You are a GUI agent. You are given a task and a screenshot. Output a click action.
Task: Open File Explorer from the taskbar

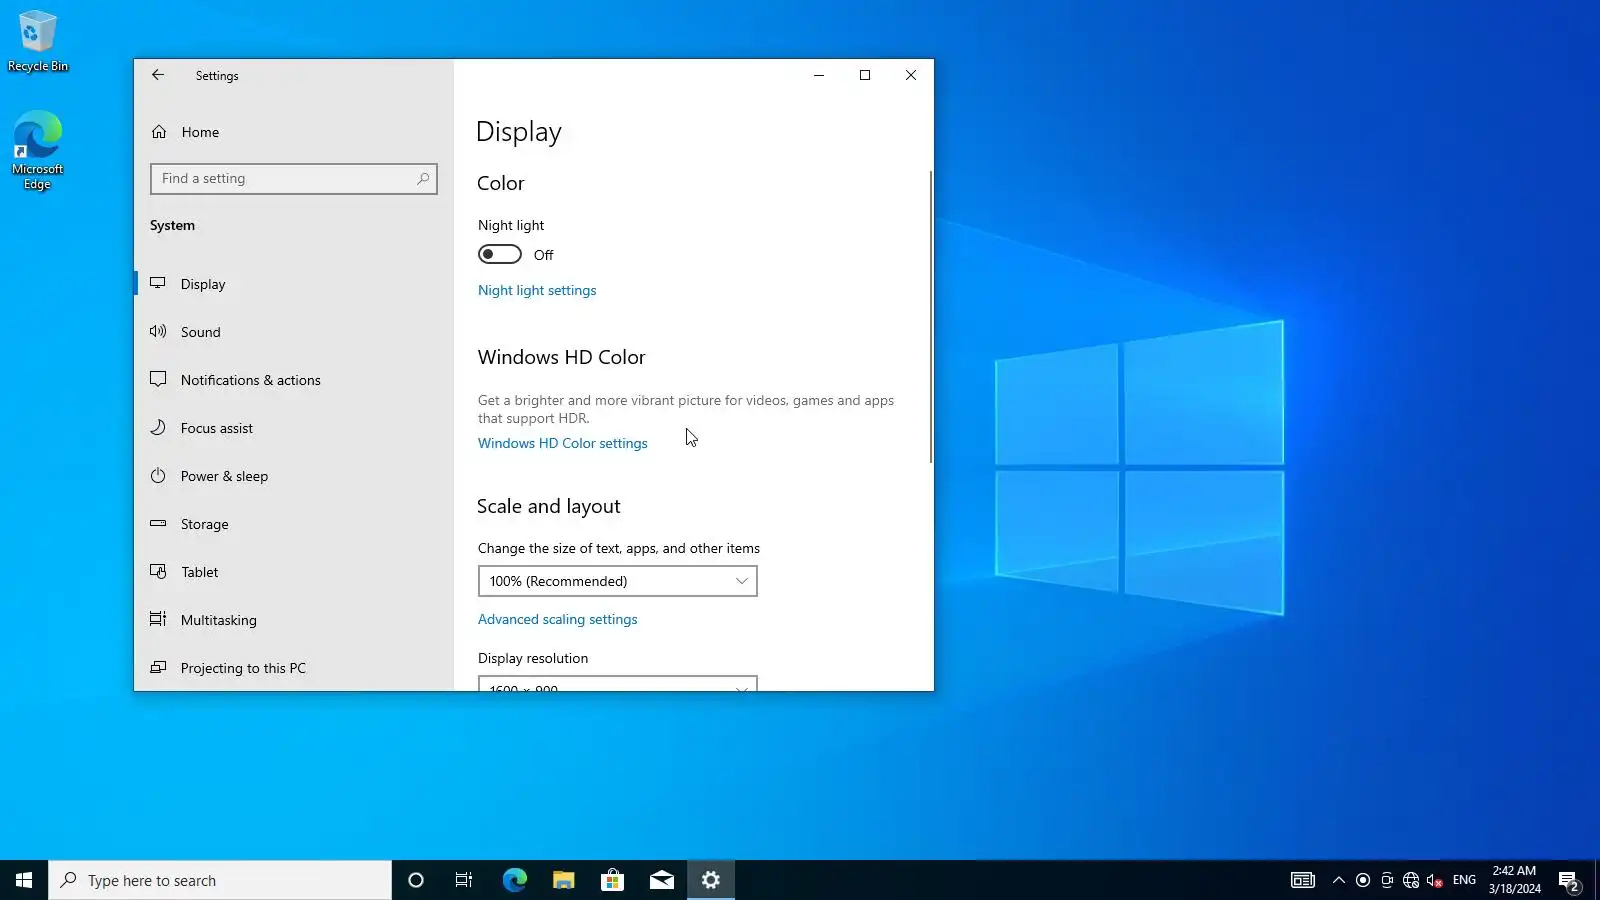click(x=563, y=880)
